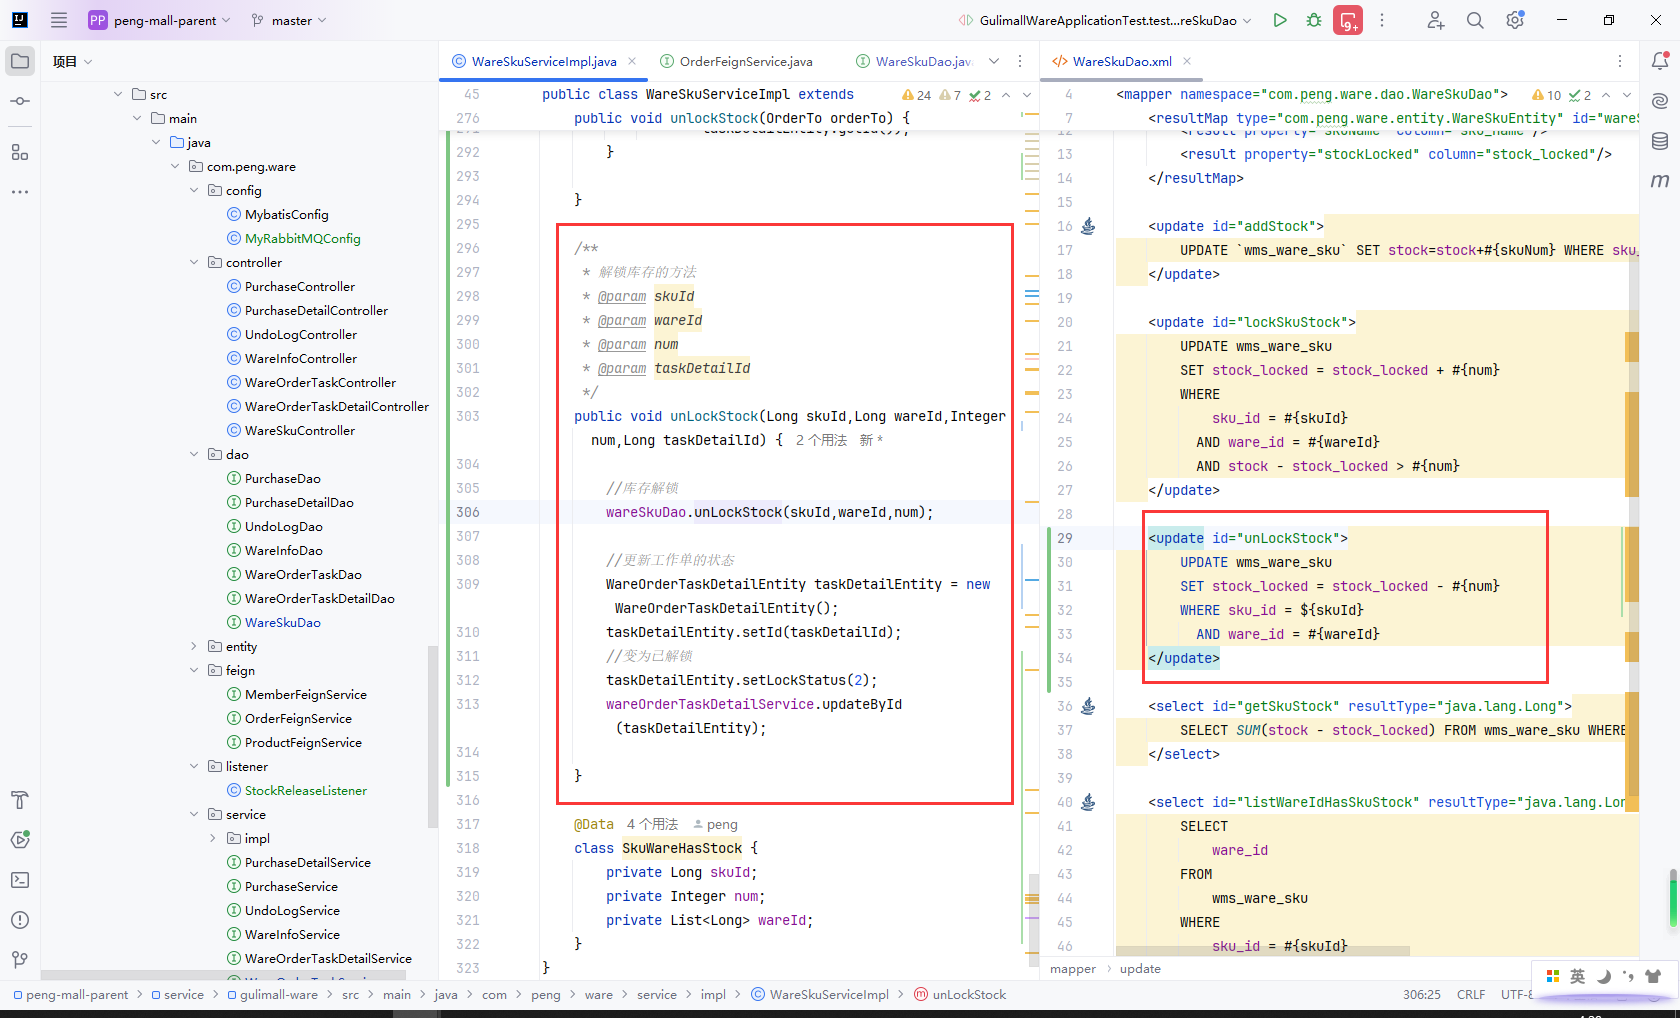The width and height of the screenshot is (1680, 1018).
Task: Open CRLF line separator selector
Action: [1471, 994]
